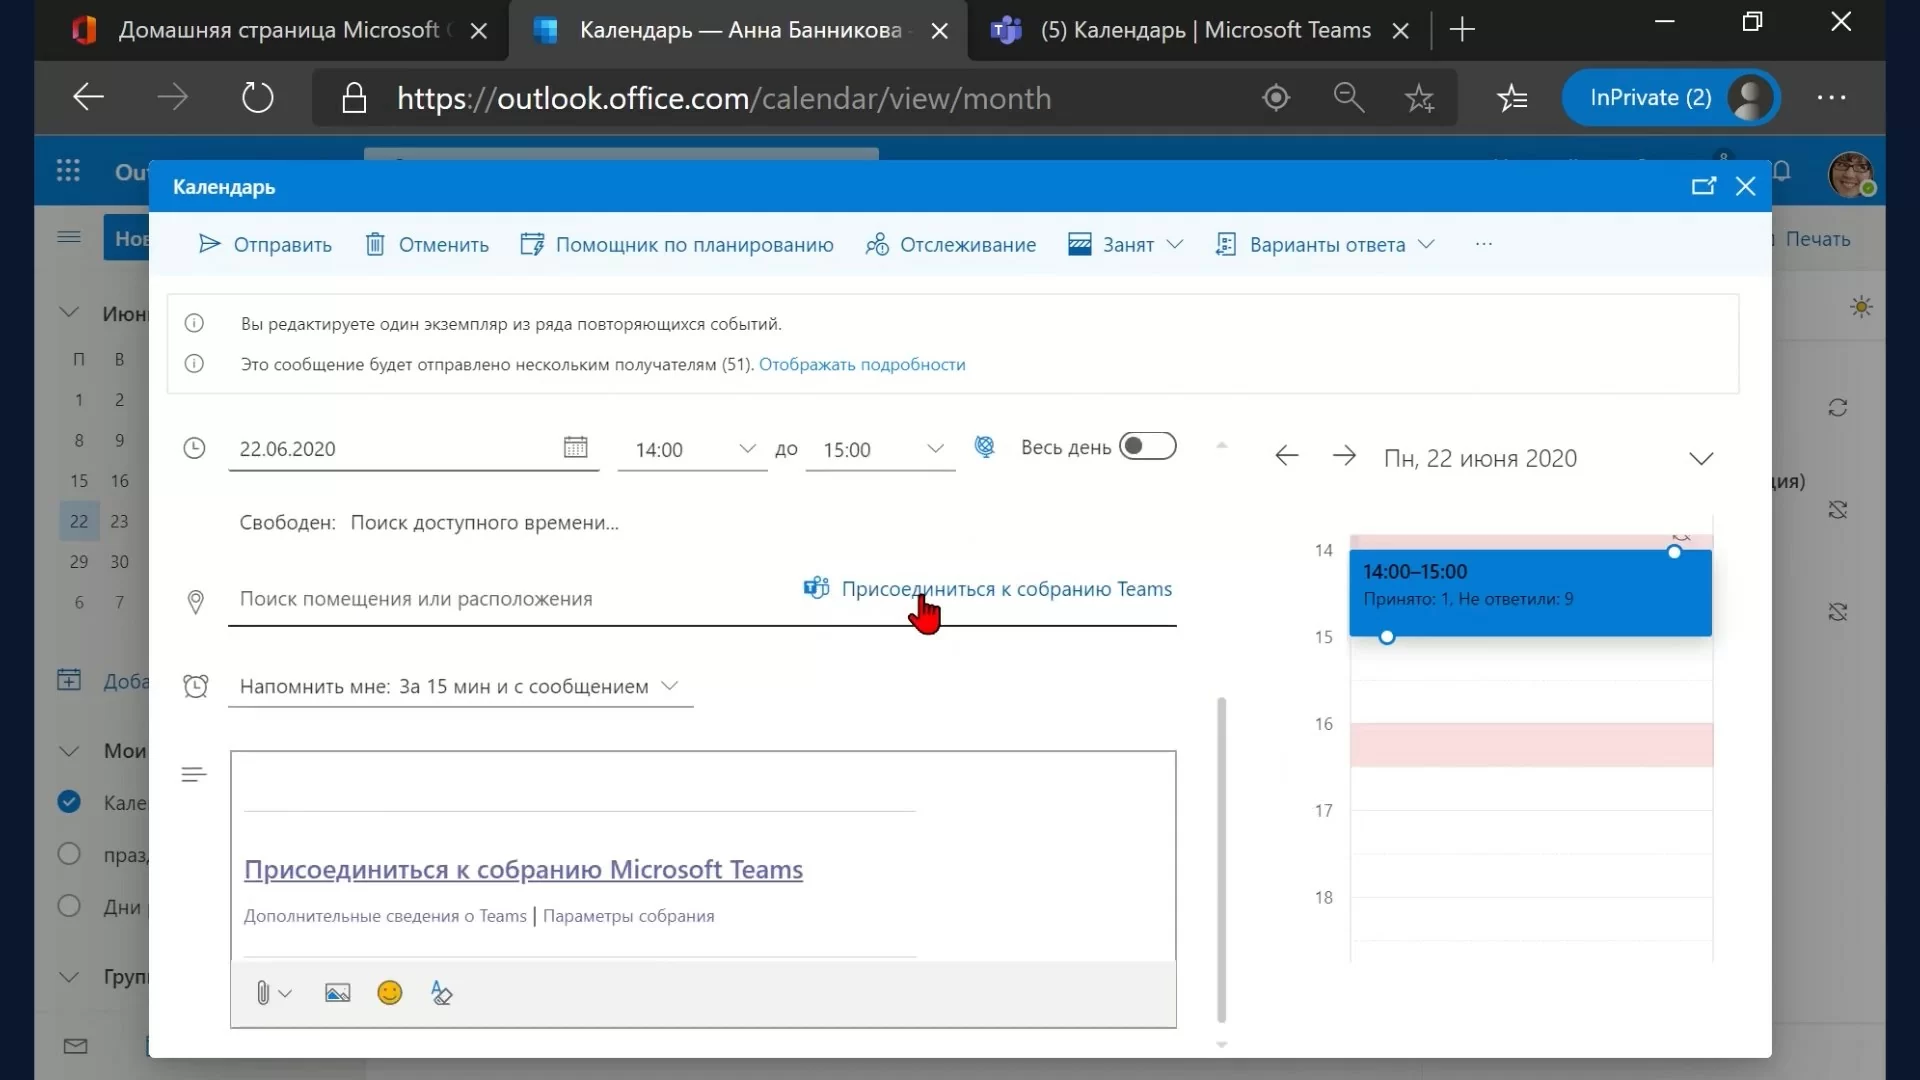Go to next day in side calendar

click(x=1344, y=457)
